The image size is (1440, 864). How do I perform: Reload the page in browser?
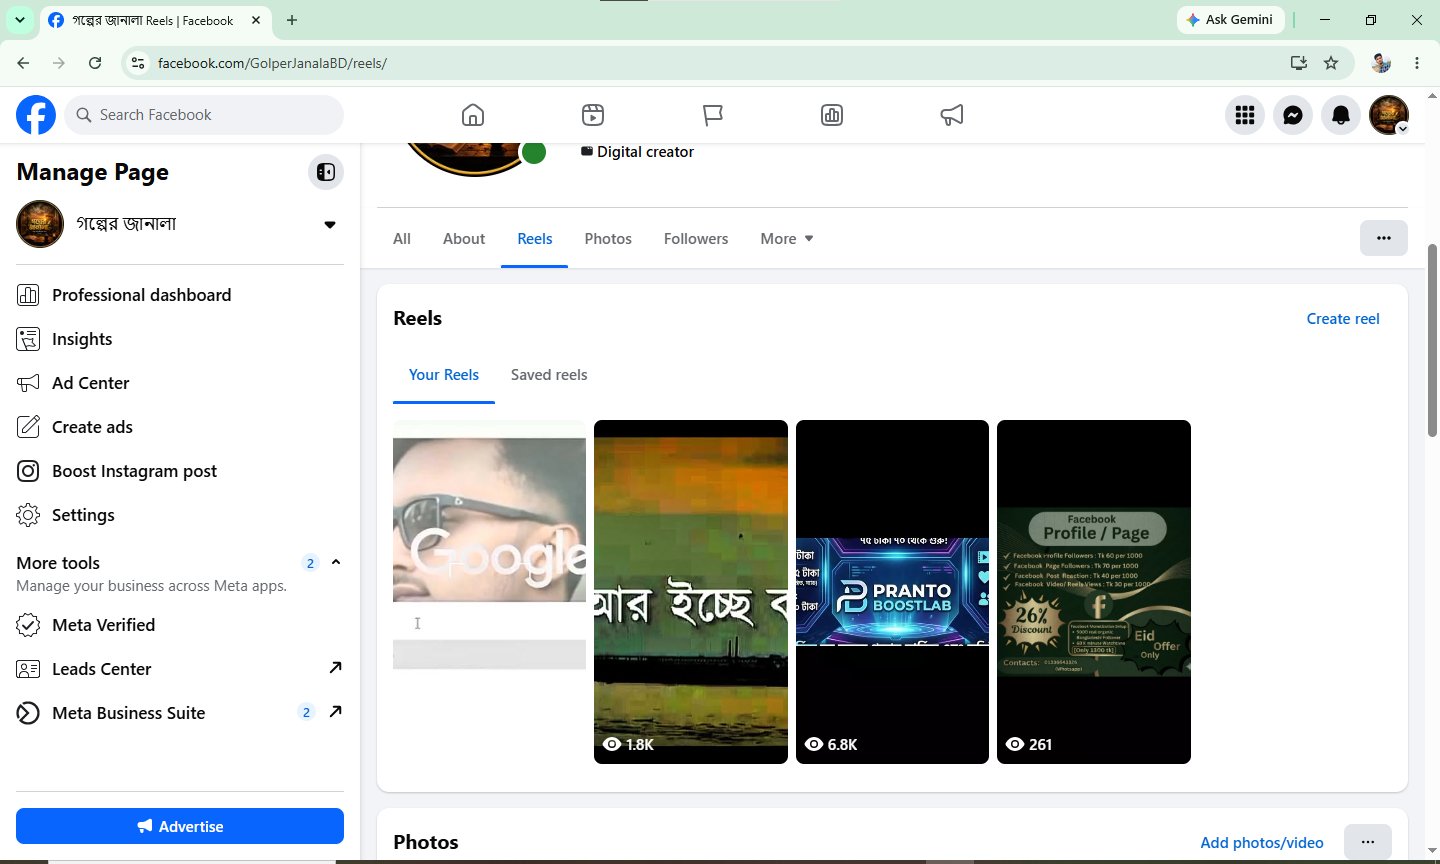coord(95,63)
